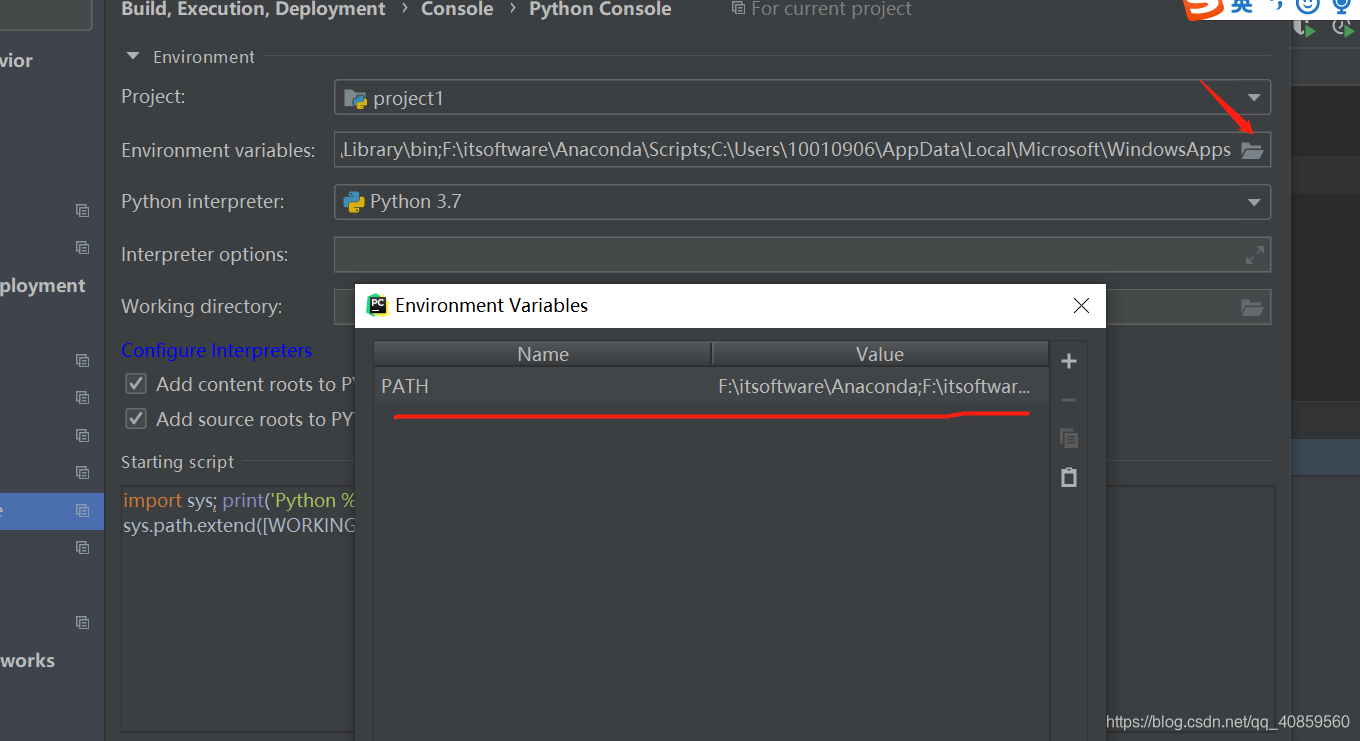
Task: Click the PyCharm logo in dialog title bar
Action: (x=378, y=305)
